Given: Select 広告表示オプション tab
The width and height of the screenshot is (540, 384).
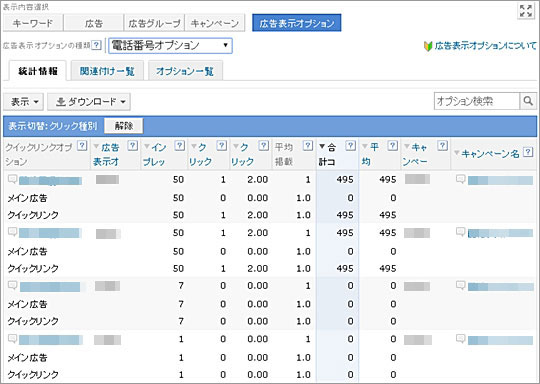Looking at the screenshot, I should [x=297, y=23].
